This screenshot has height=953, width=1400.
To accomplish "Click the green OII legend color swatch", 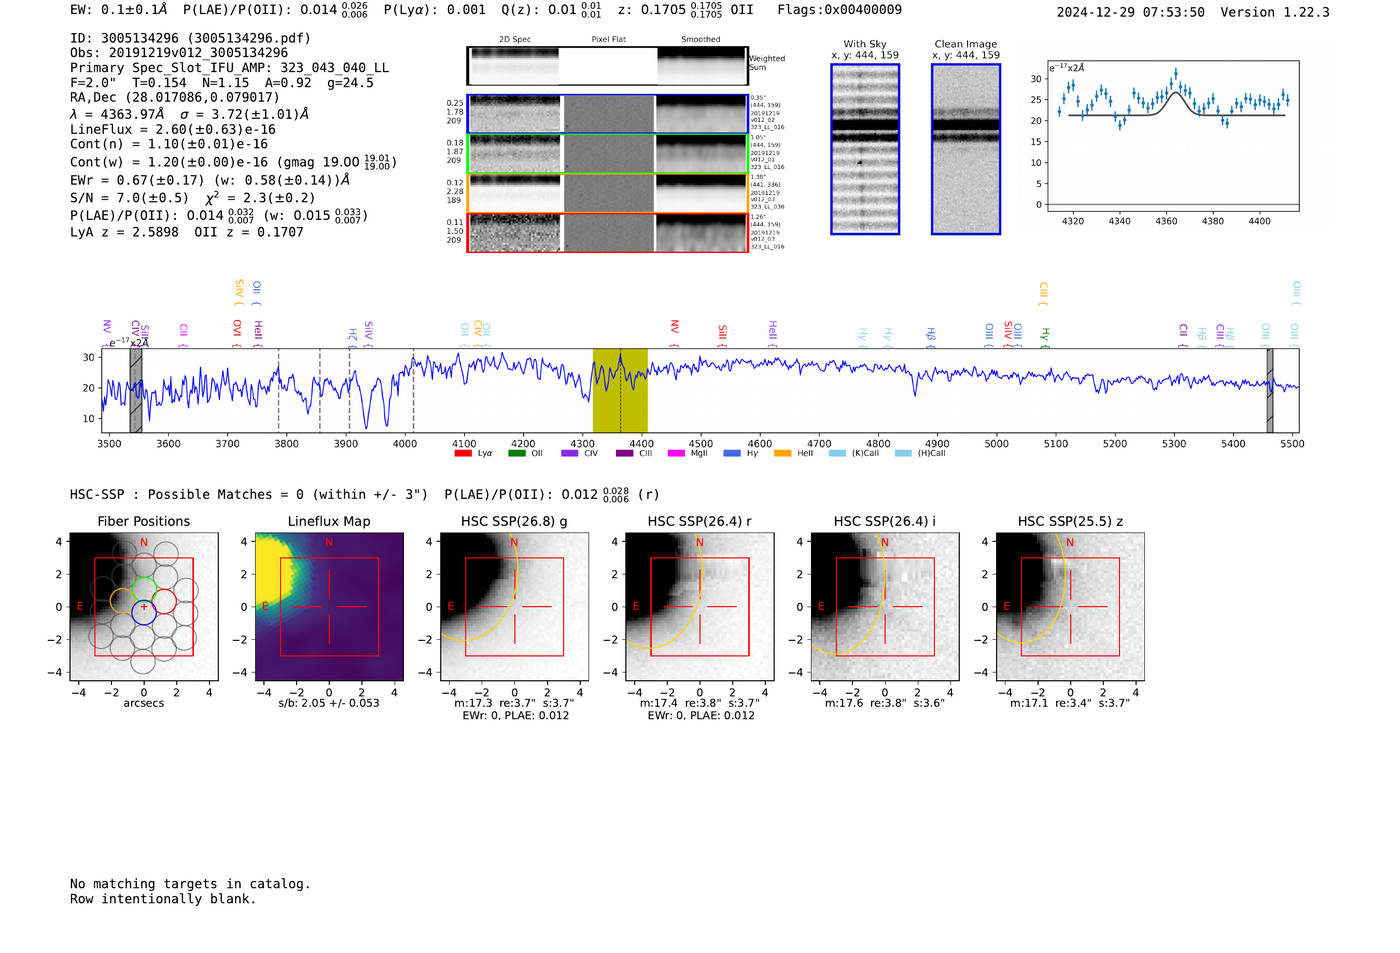I will pyautogui.click(x=516, y=453).
